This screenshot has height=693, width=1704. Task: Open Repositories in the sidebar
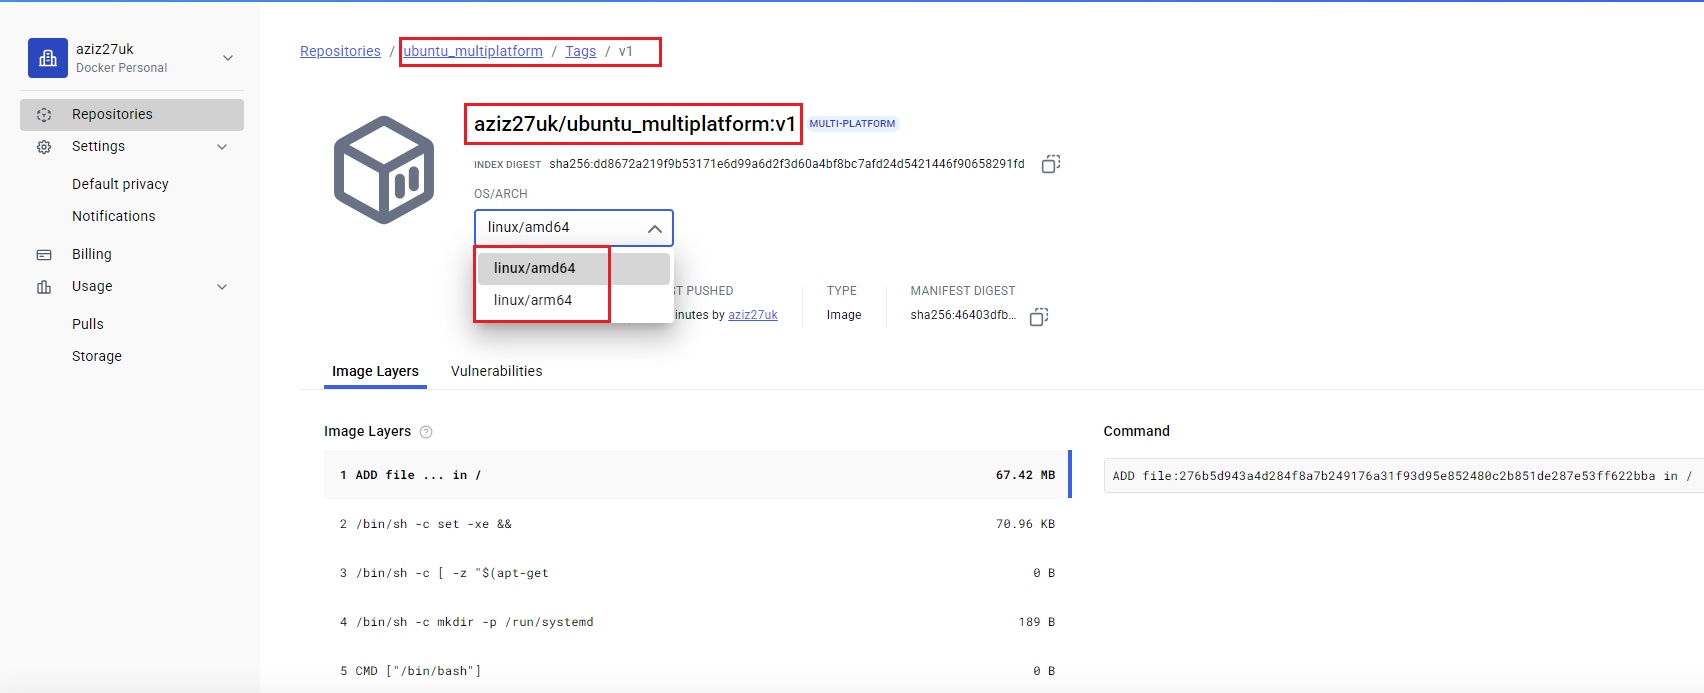(132, 114)
